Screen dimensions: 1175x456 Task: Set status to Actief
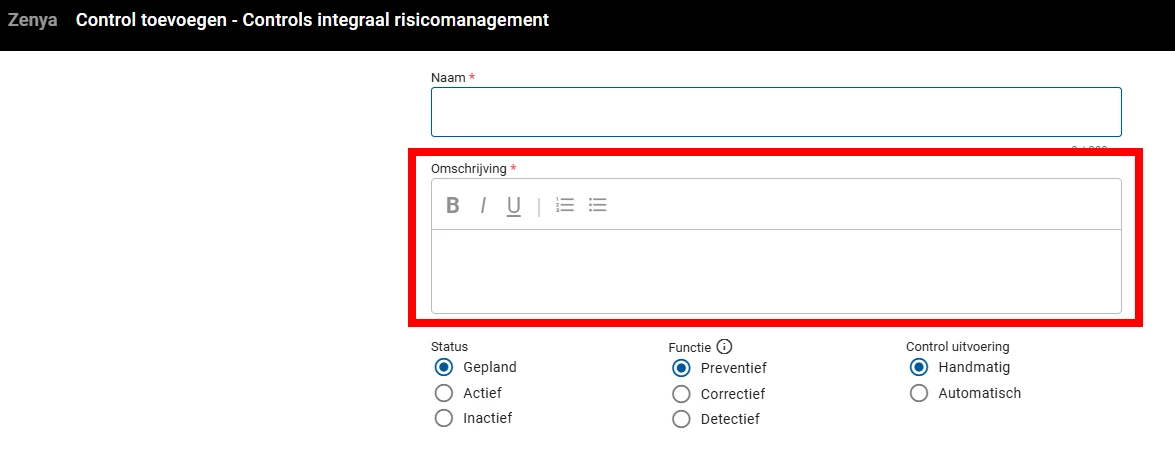(444, 393)
